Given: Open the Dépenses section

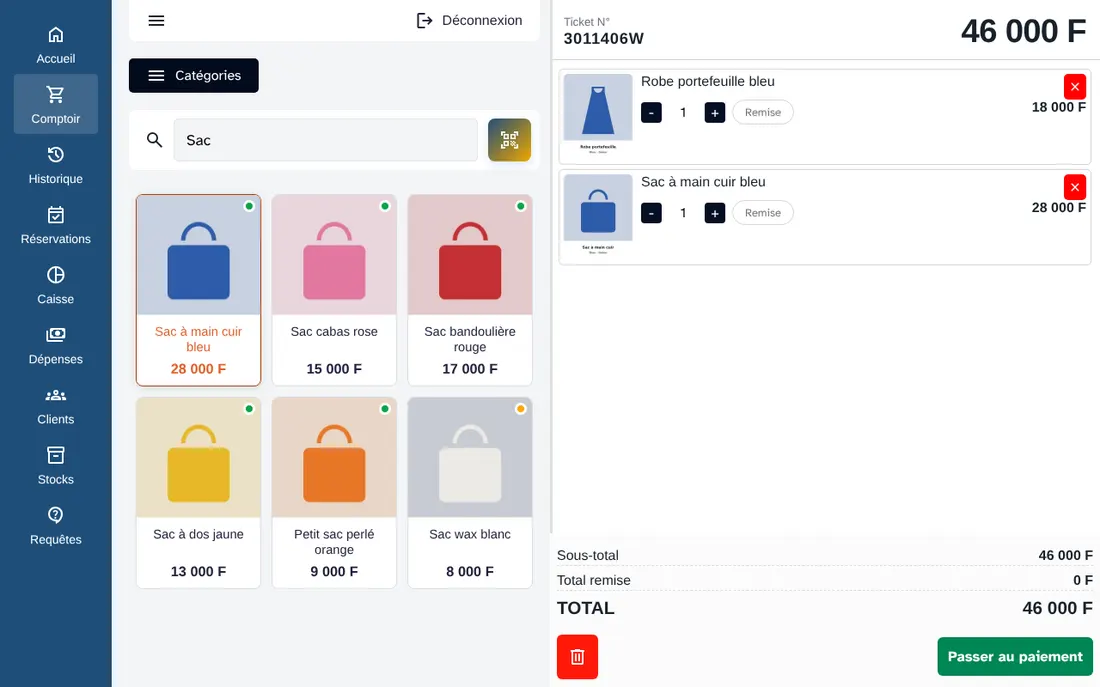Looking at the screenshot, I should [x=55, y=345].
